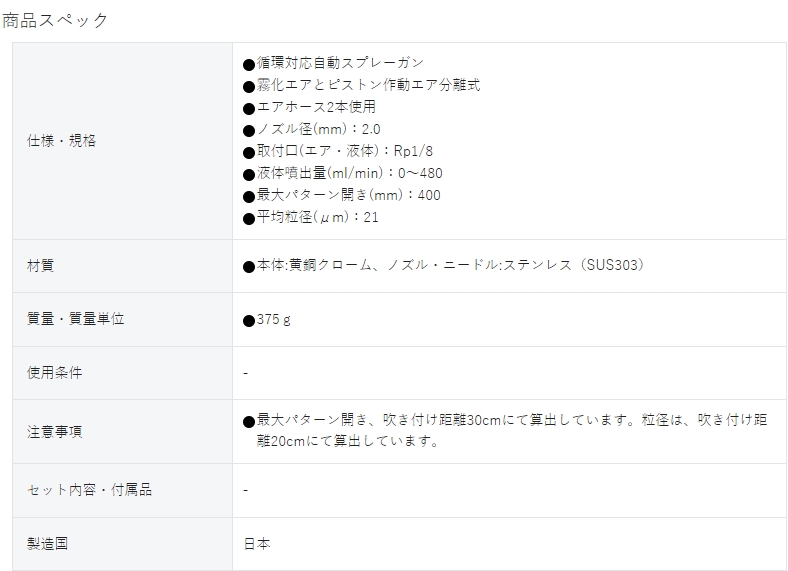Image resolution: width=788 pixels, height=571 pixels.
Task: Click the 注意事項 row label
Action: click(x=54, y=432)
